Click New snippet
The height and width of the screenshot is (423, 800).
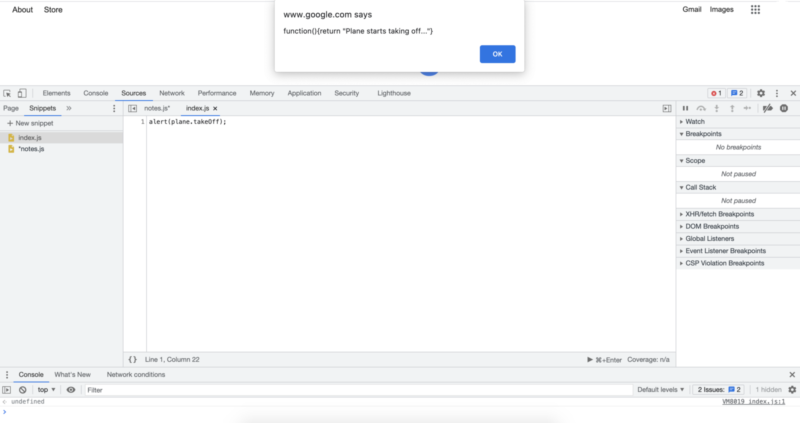coord(30,123)
